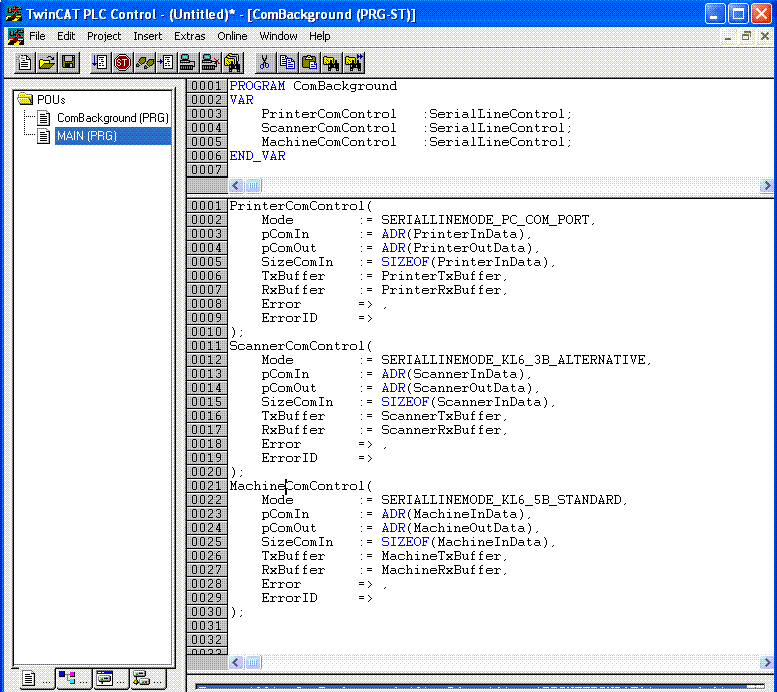Click SERIALLINEMODE_PC_COM_PORT in the code
777x692 pixels.
coord(485,220)
